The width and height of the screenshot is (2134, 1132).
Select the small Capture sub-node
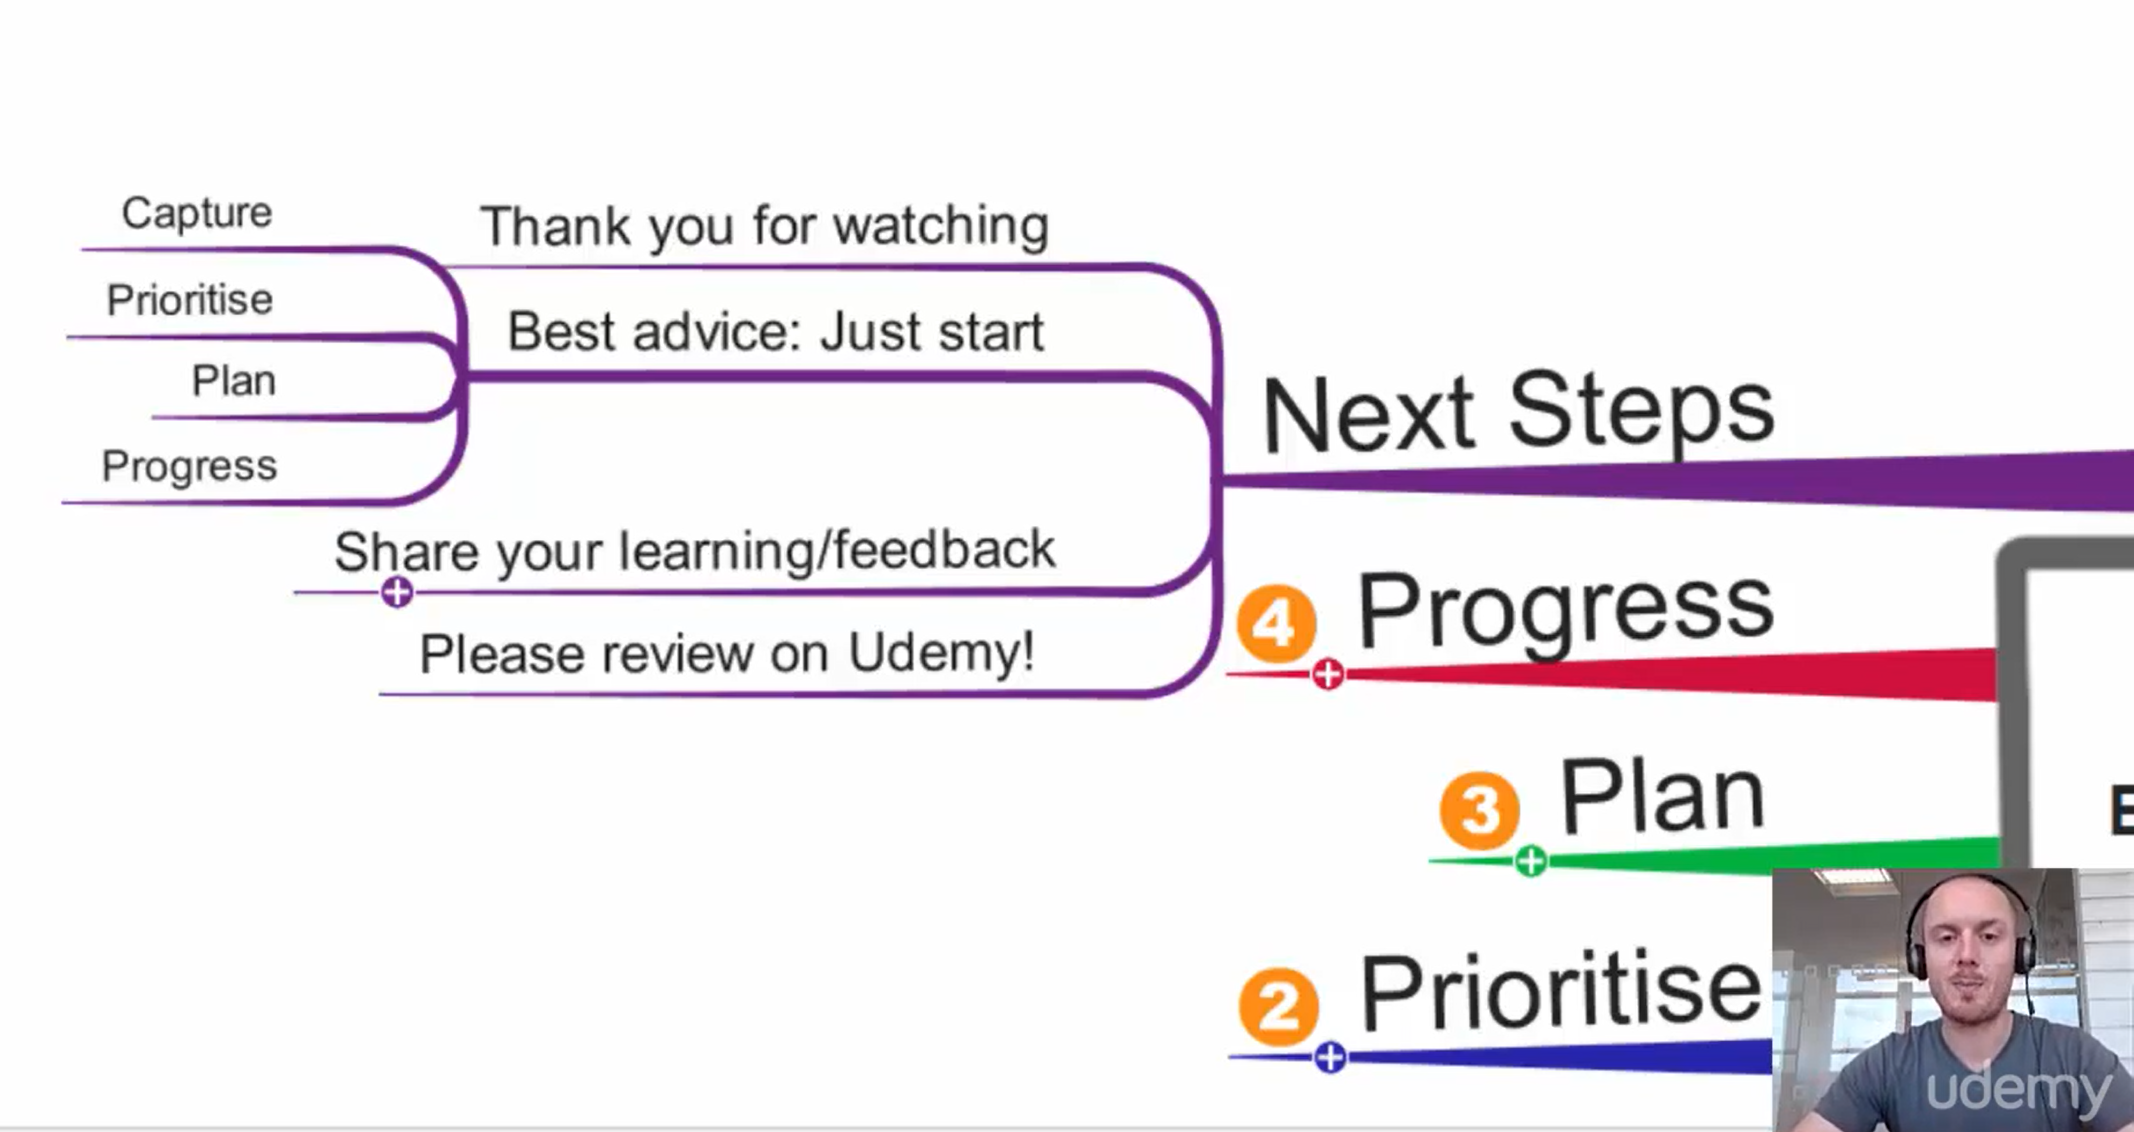click(x=197, y=213)
